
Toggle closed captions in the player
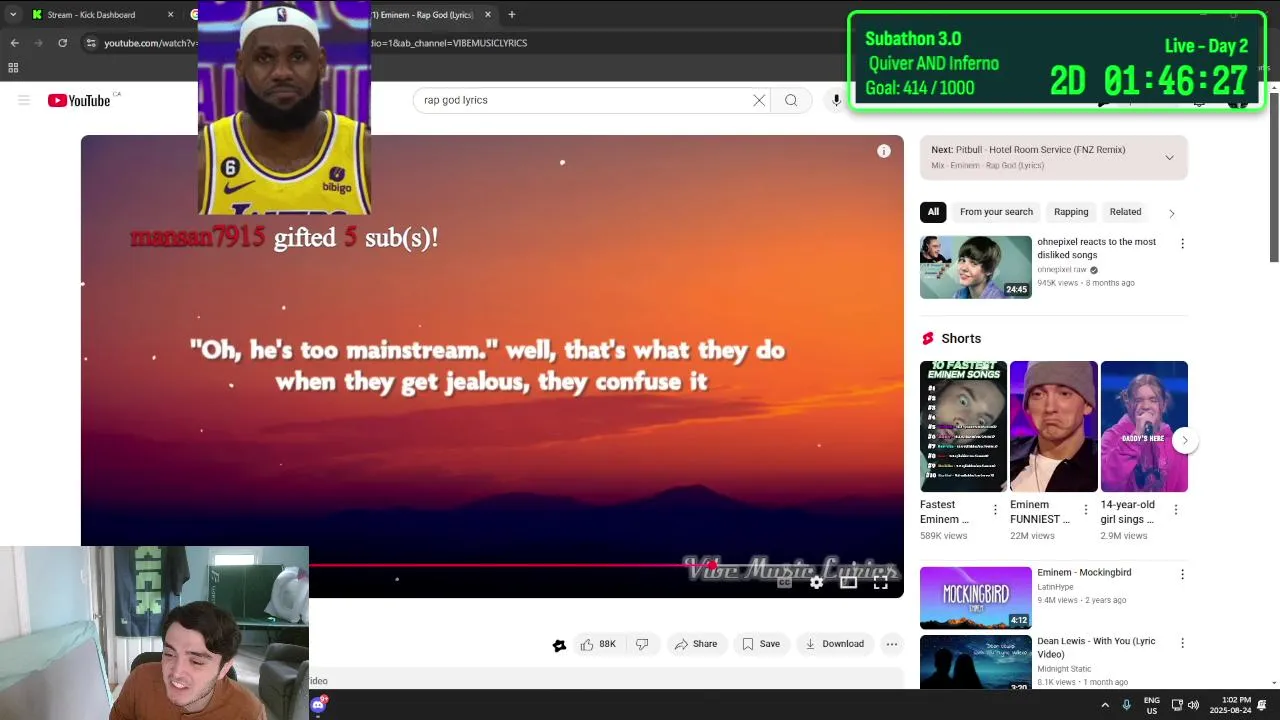[x=785, y=582]
